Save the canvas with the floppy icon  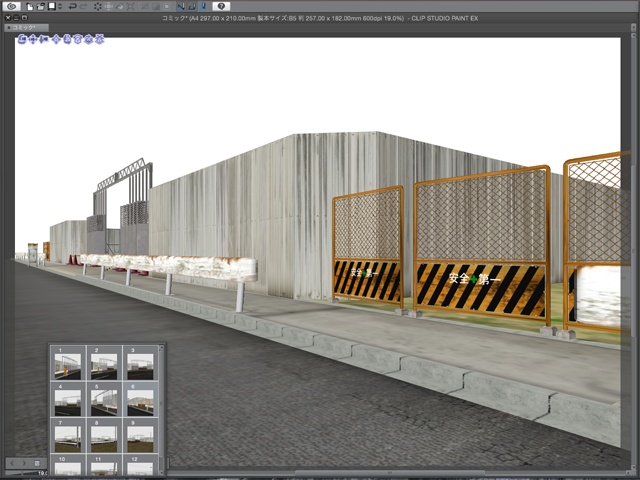(x=52, y=7)
